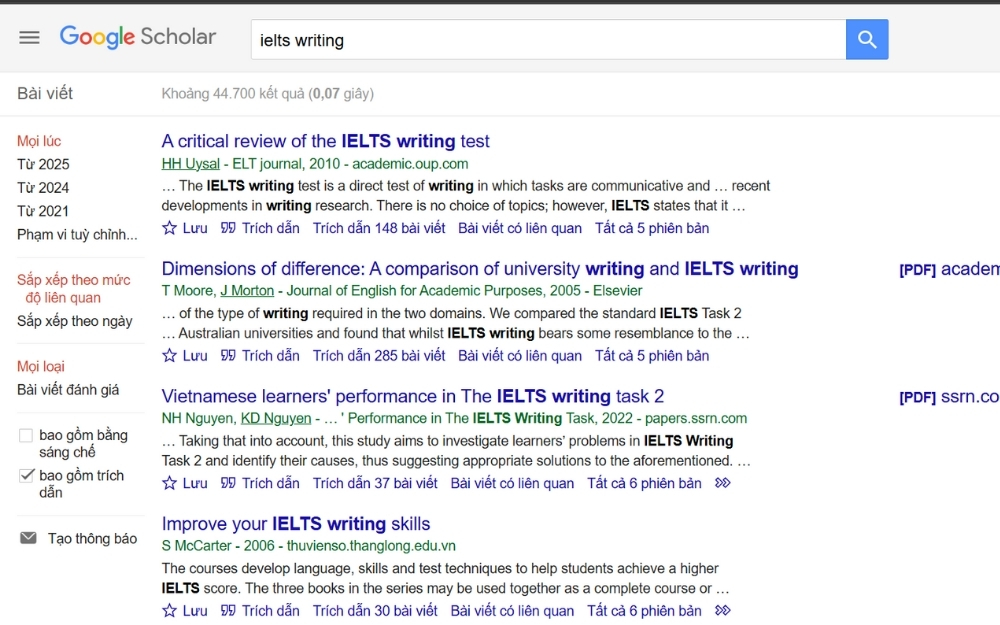Image resolution: width=1000 pixels, height=625 pixels.
Task: Click the Google Scholar logo
Action: click(x=137, y=37)
